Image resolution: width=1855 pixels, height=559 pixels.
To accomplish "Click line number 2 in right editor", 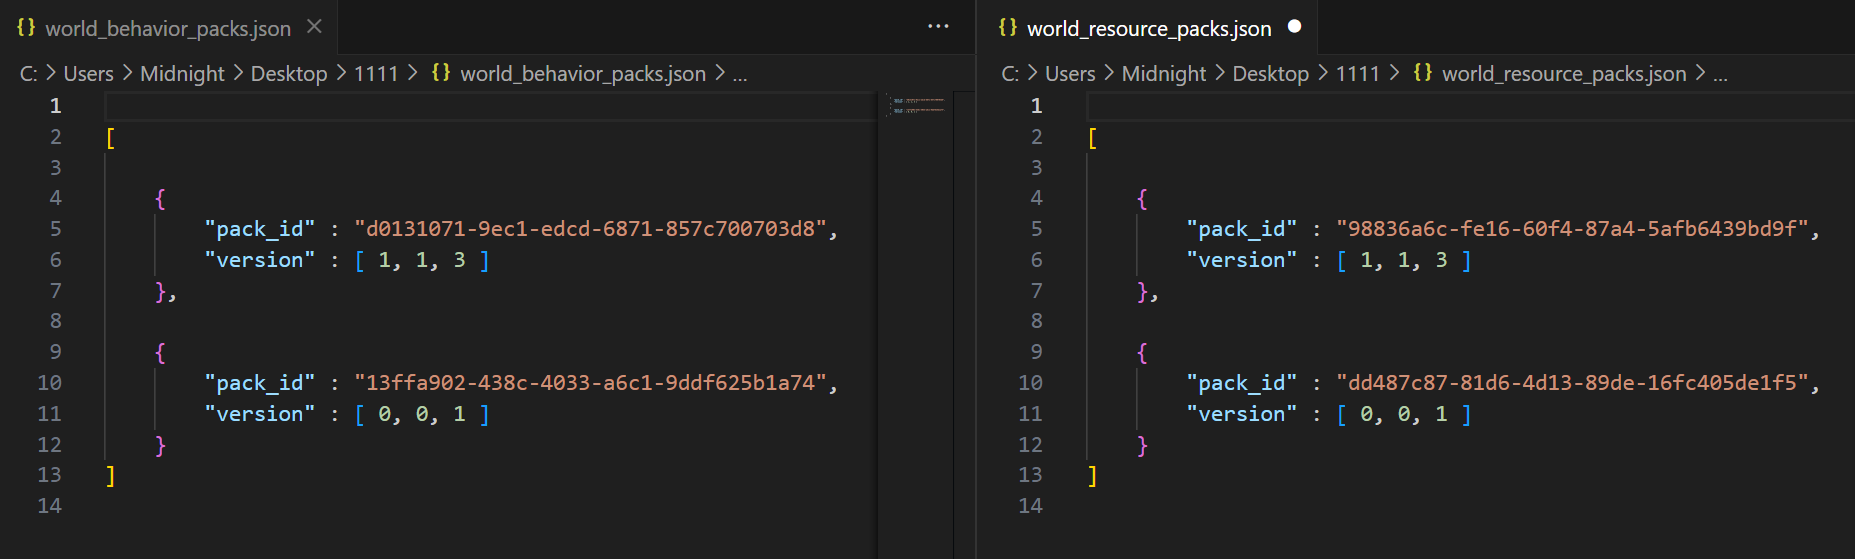I will coord(1037,137).
